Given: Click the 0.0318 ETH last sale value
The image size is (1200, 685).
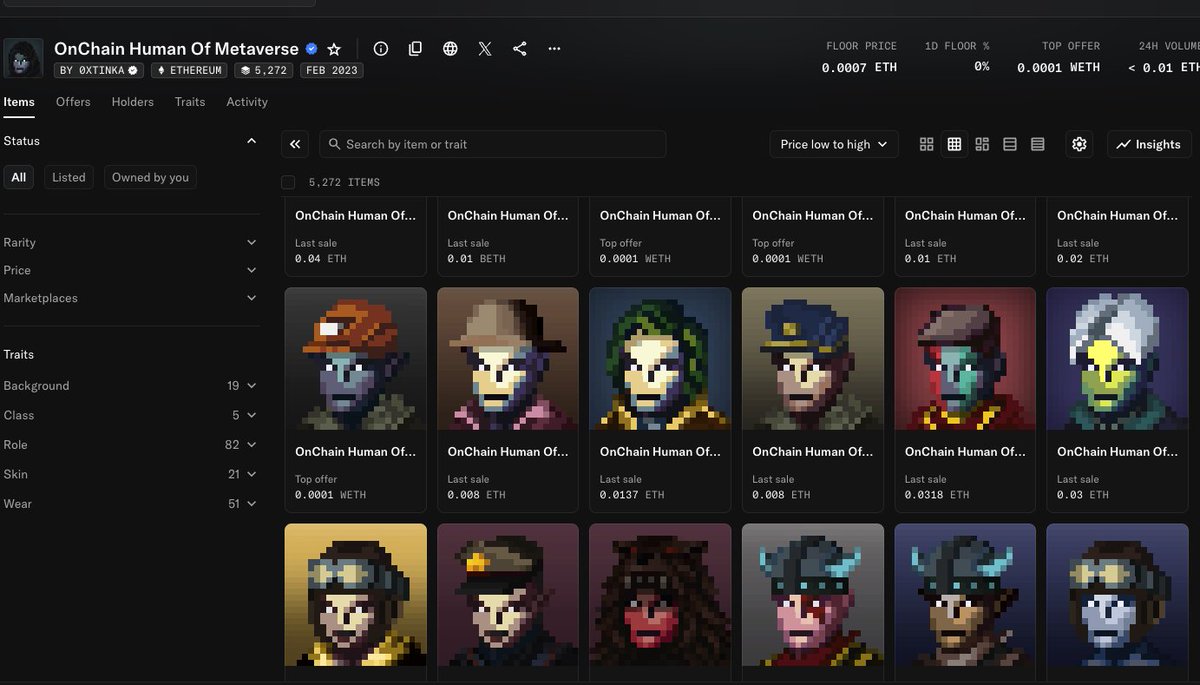Looking at the screenshot, I should pos(937,494).
